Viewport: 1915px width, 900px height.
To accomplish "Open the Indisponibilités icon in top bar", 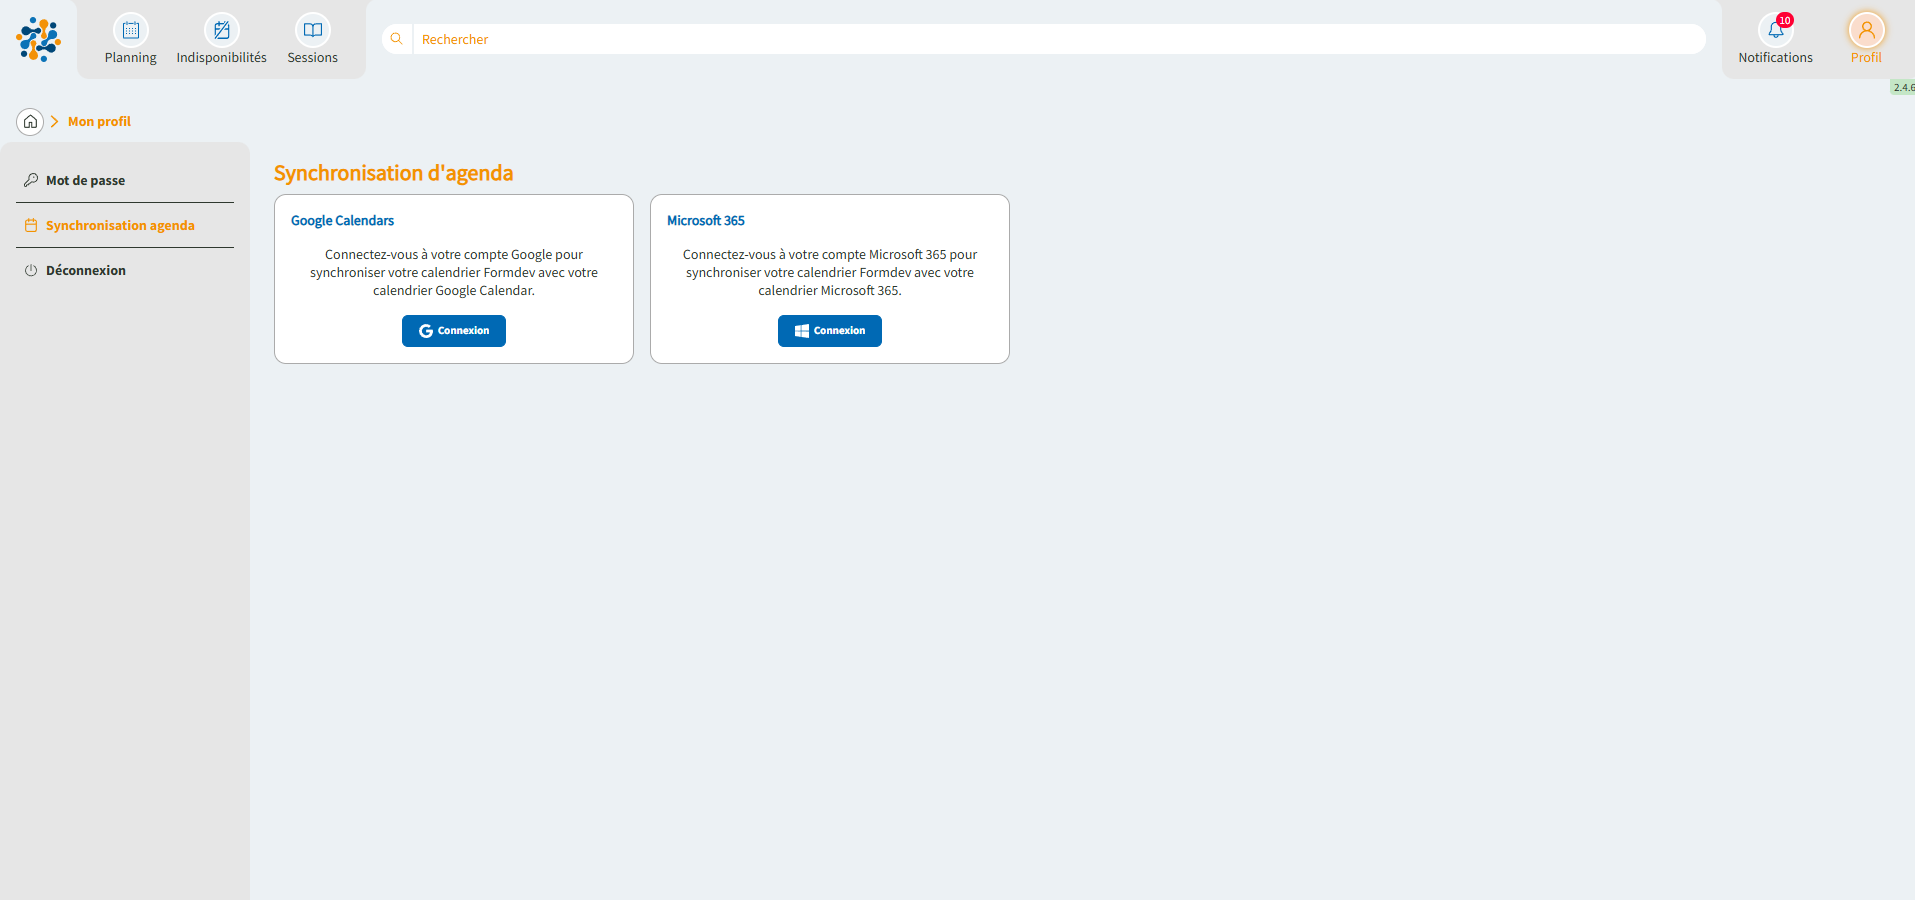I will pos(221,30).
